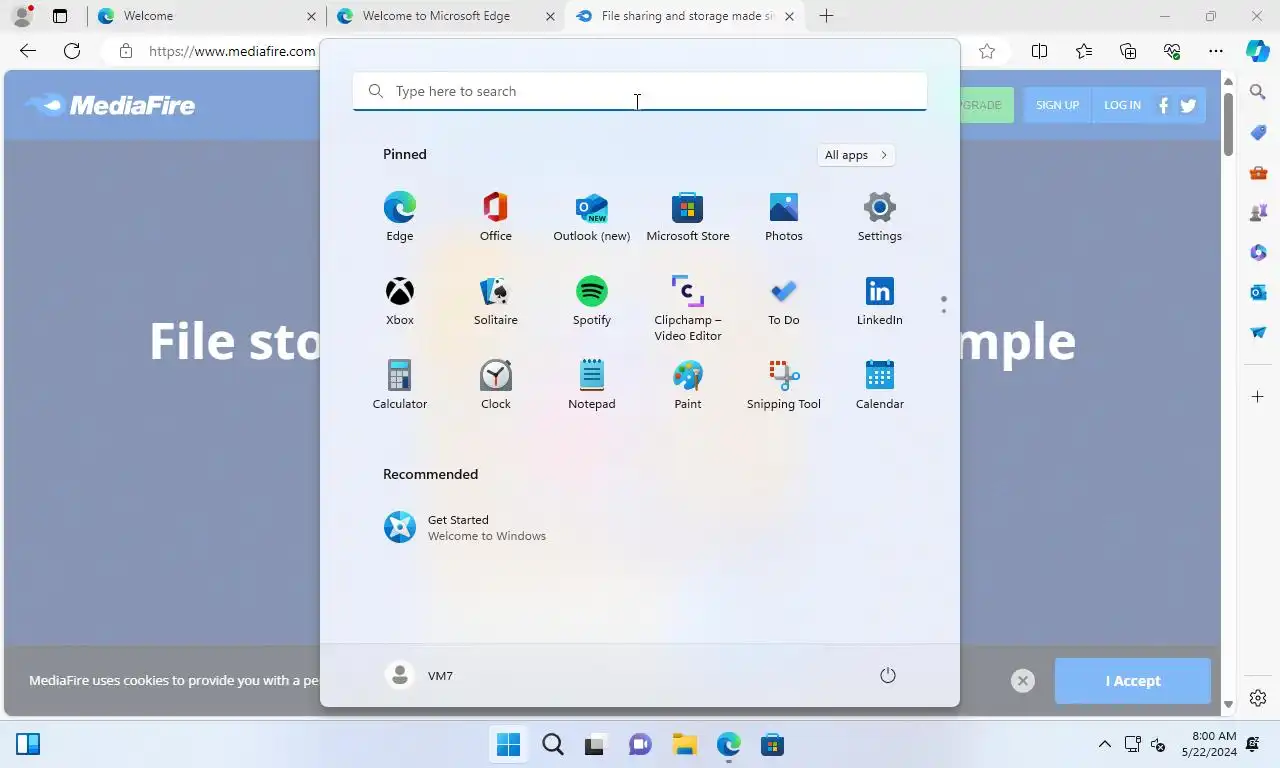Open the Clock app
This screenshot has height=768, width=1280.
[496, 384]
